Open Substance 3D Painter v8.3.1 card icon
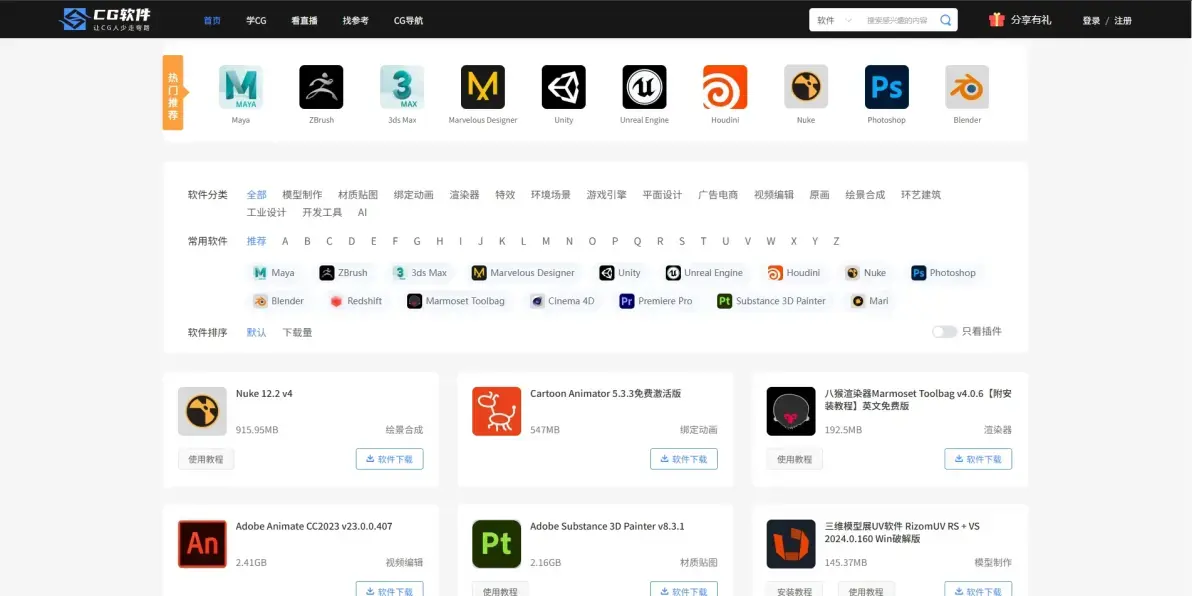 pyautogui.click(x=496, y=544)
